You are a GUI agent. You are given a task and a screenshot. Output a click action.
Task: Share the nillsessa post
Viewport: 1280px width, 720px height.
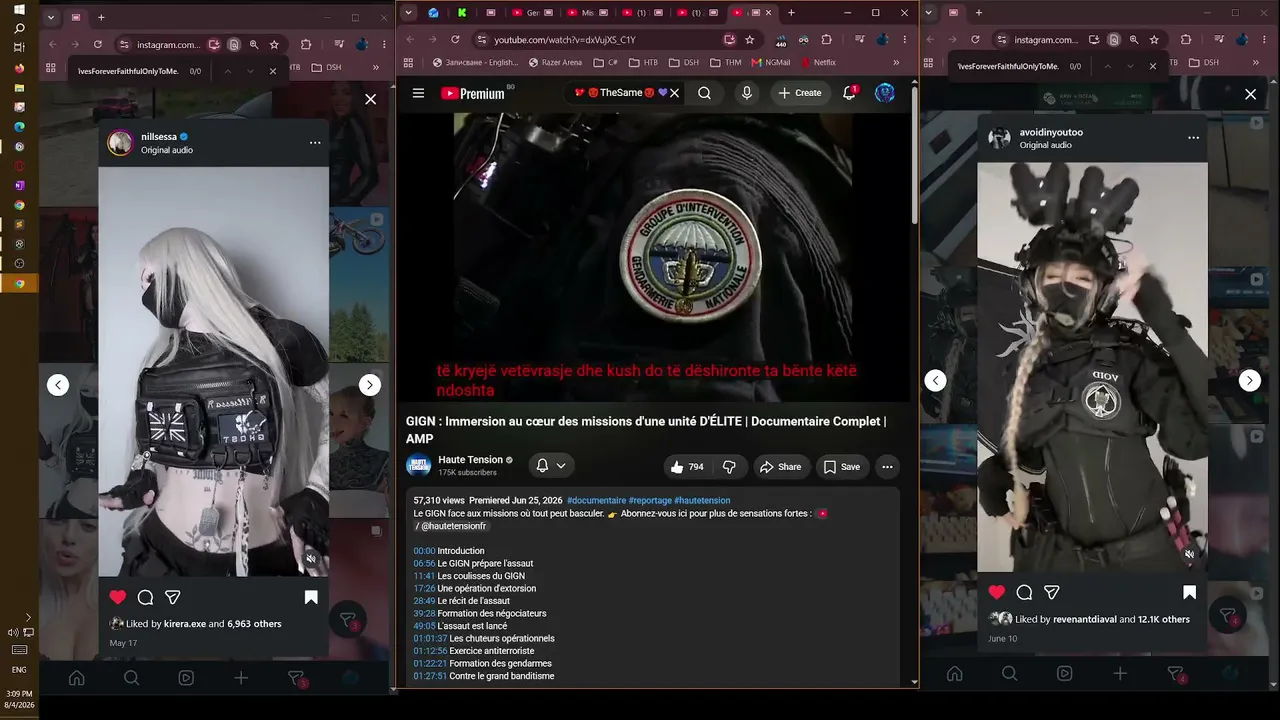coord(172,597)
